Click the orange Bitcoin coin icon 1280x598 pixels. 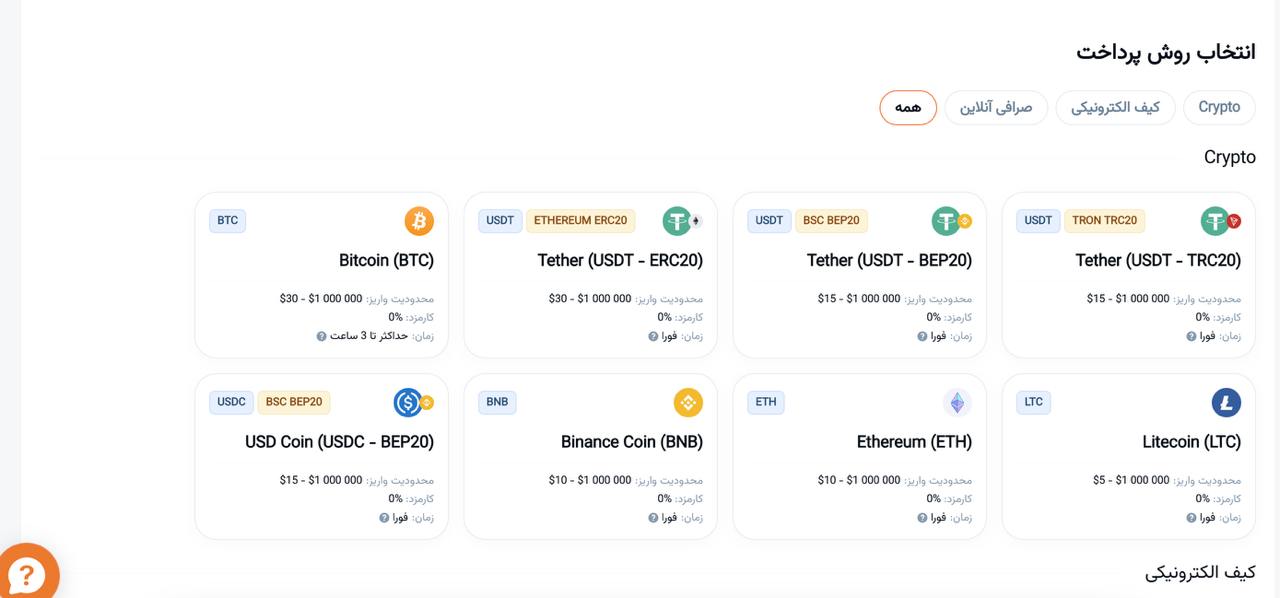[x=419, y=221]
